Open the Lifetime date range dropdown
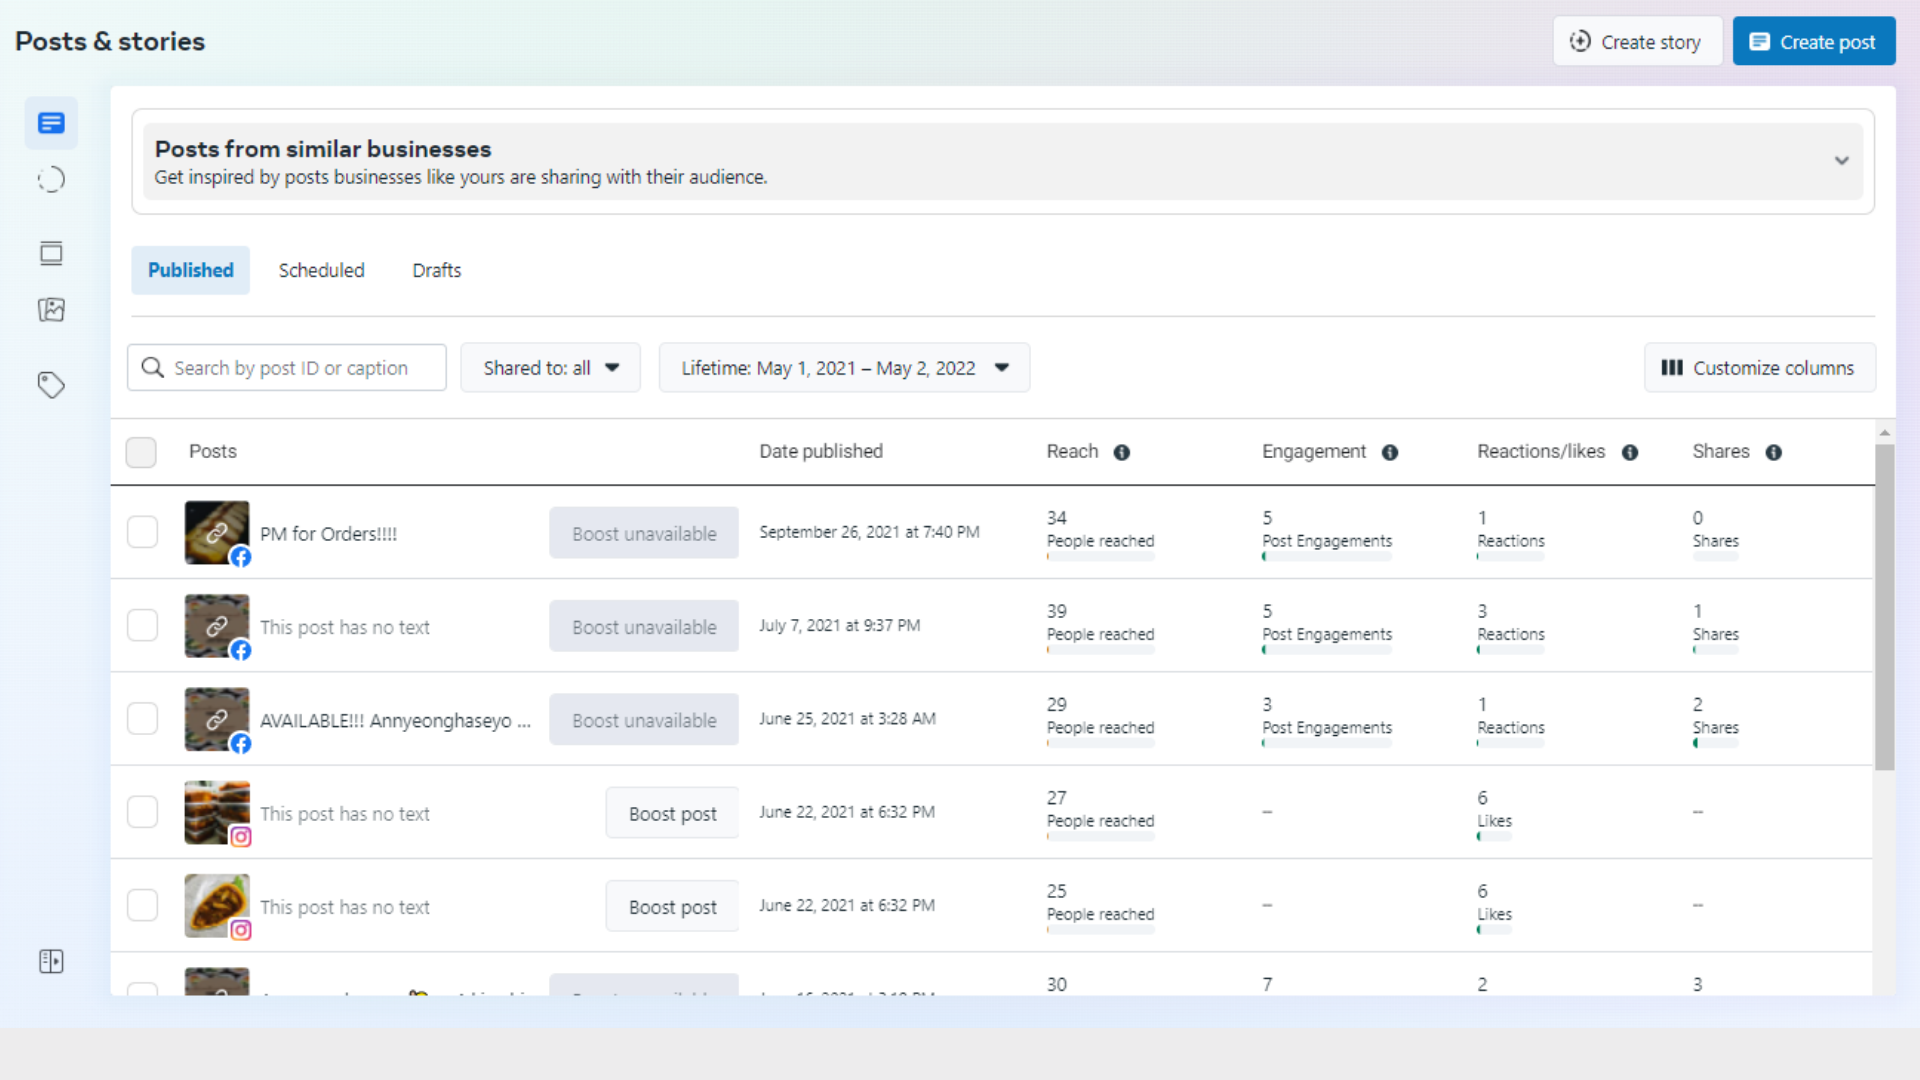The height and width of the screenshot is (1080, 1920). click(844, 368)
